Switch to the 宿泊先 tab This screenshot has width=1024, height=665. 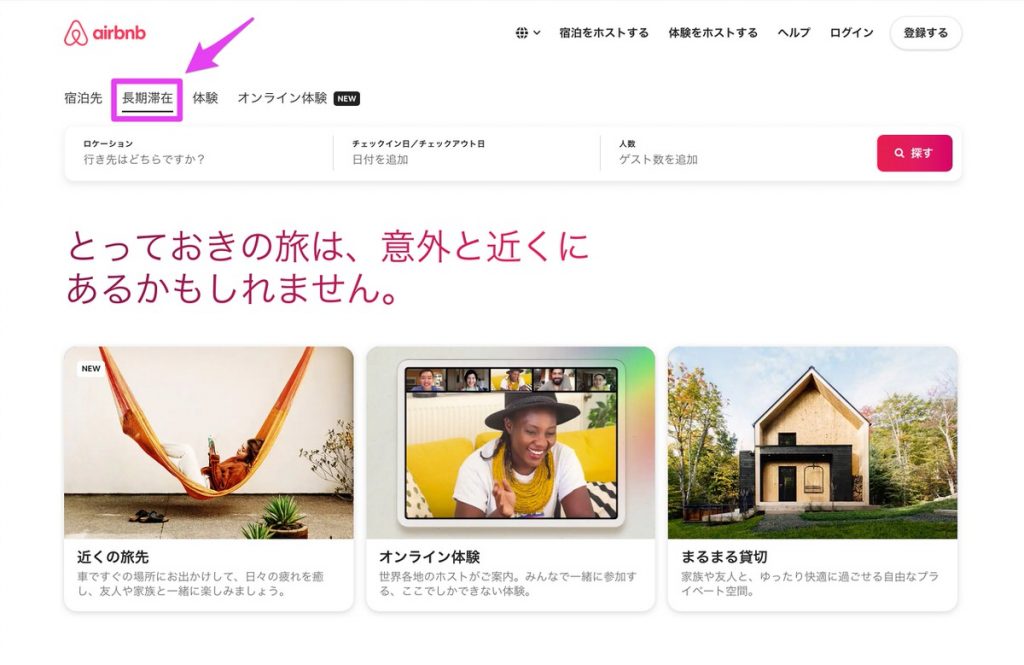pos(83,98)
